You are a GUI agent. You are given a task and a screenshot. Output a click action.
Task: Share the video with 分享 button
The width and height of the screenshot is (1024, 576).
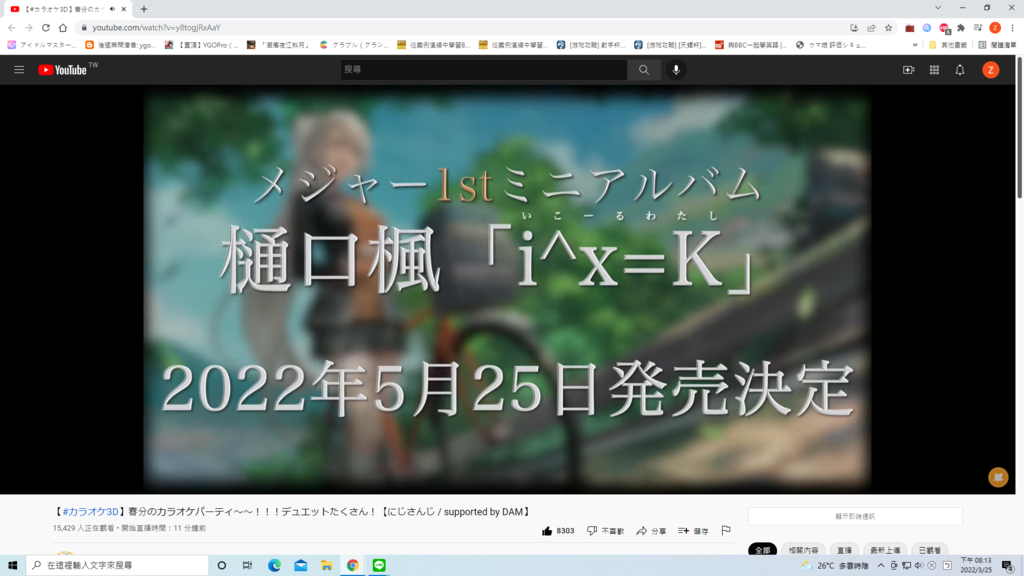[651, 531]
